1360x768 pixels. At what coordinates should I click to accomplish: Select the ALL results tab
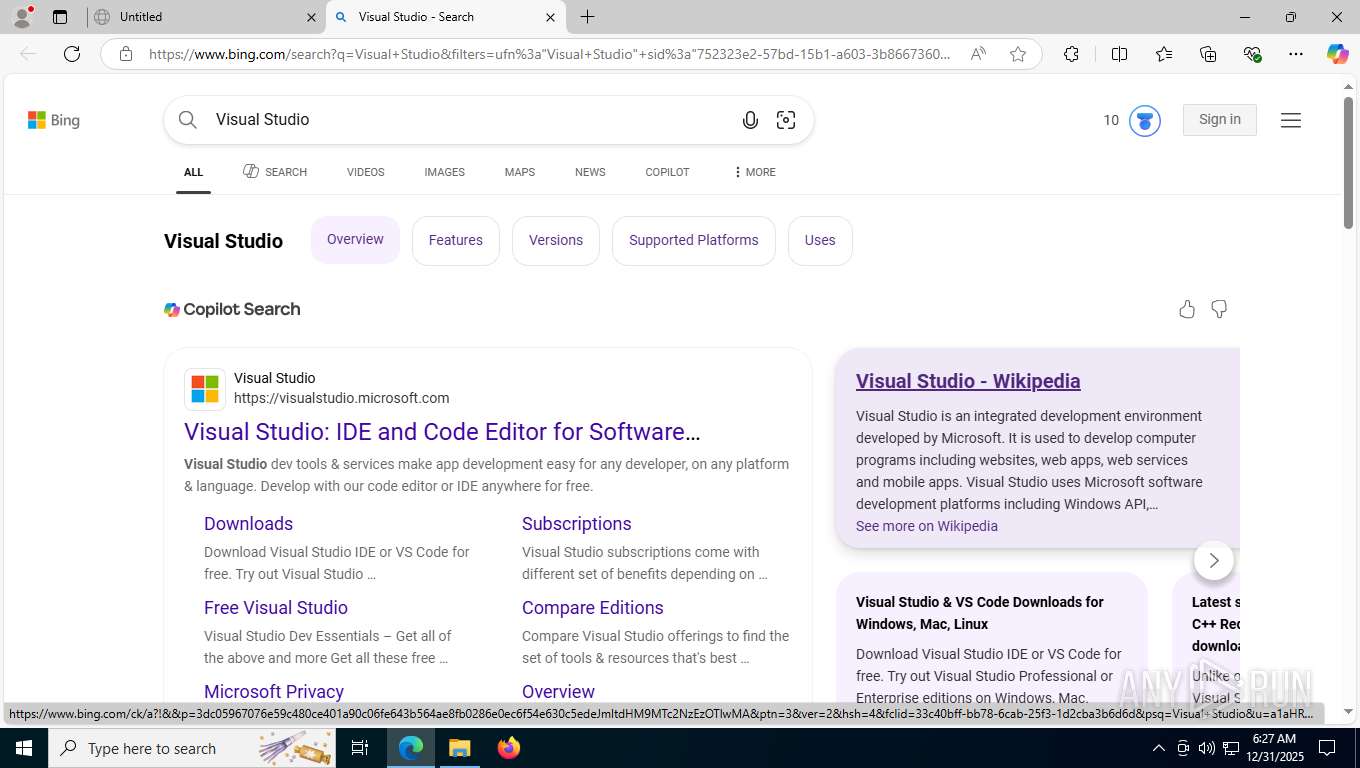click(193, 172)
